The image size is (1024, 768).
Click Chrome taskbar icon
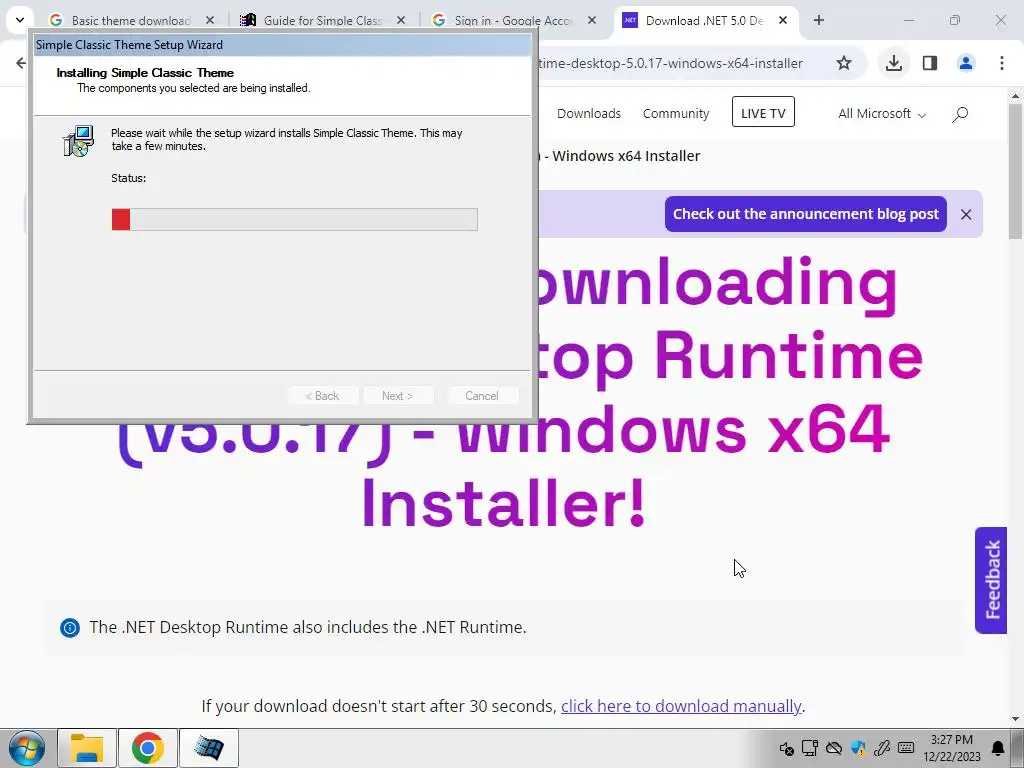[x=148, y=748]
